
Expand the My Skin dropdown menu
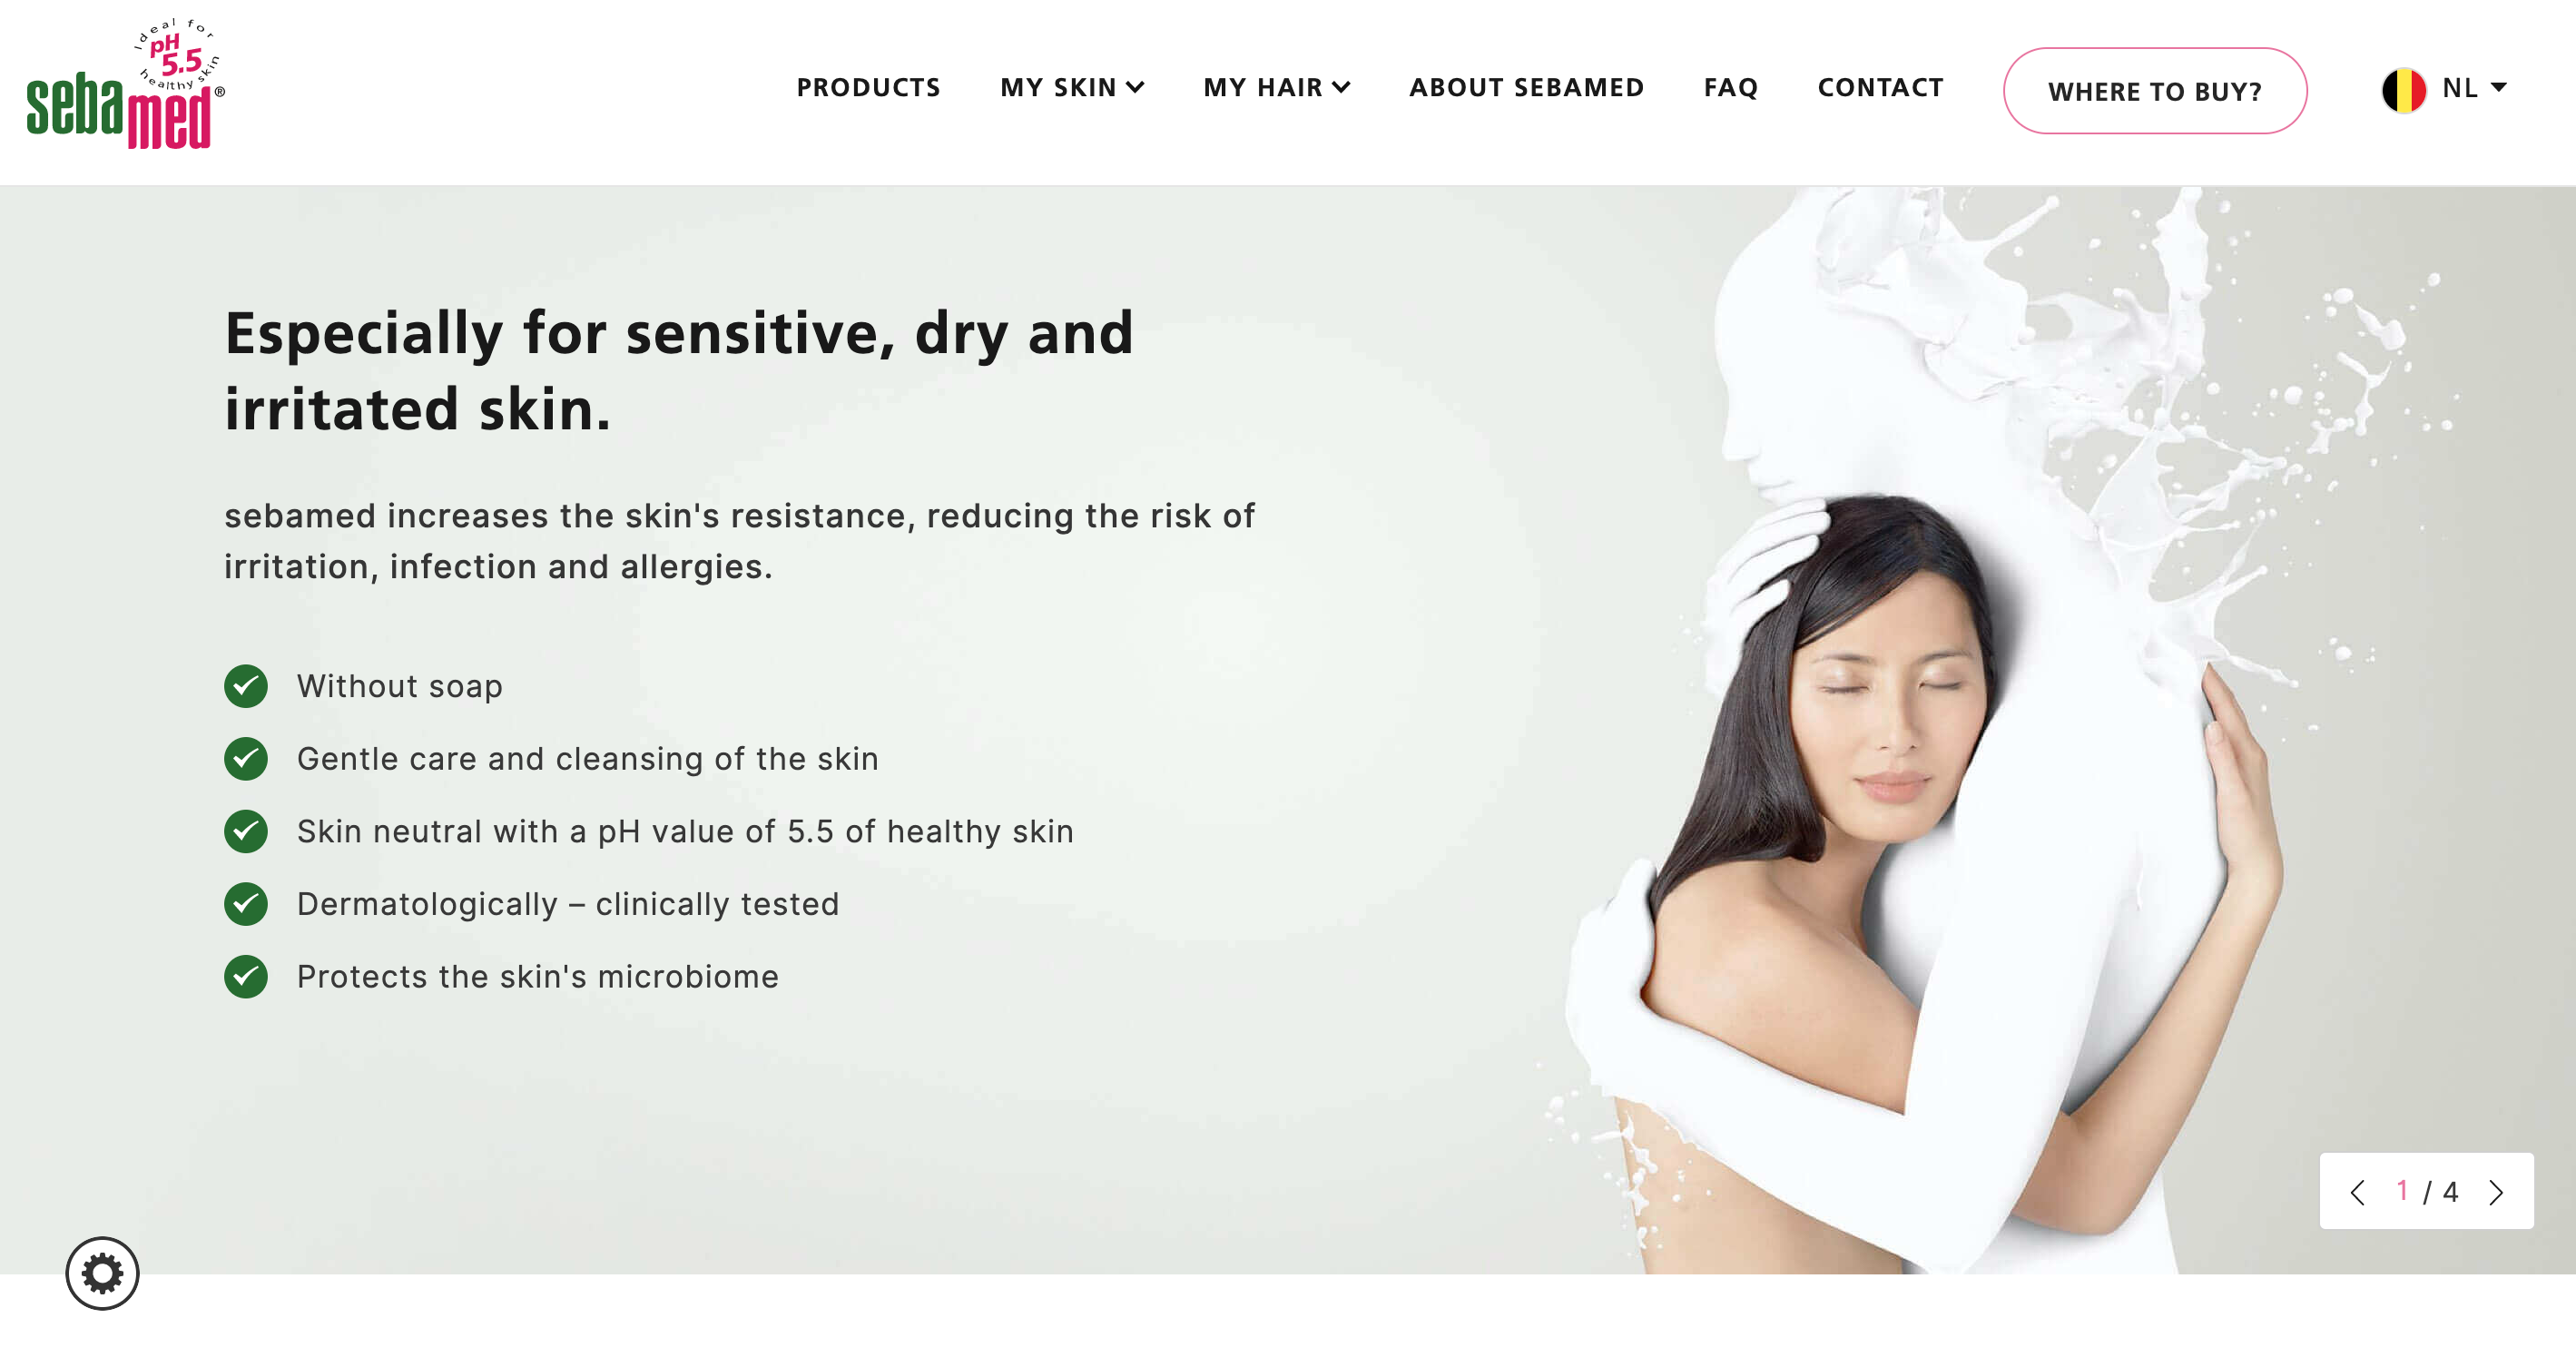click(1072, 88)
